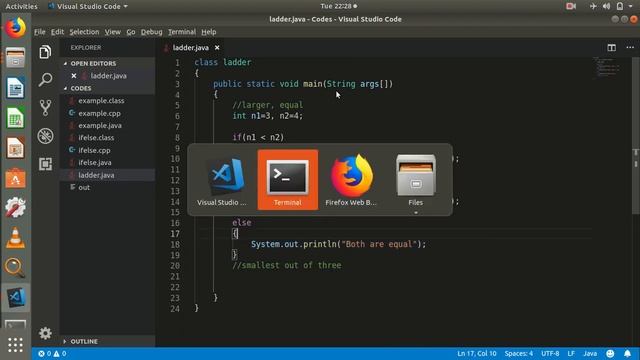The image size is (640, 360).
Task: Open the Debug view in activity bar
Action: 45,136
